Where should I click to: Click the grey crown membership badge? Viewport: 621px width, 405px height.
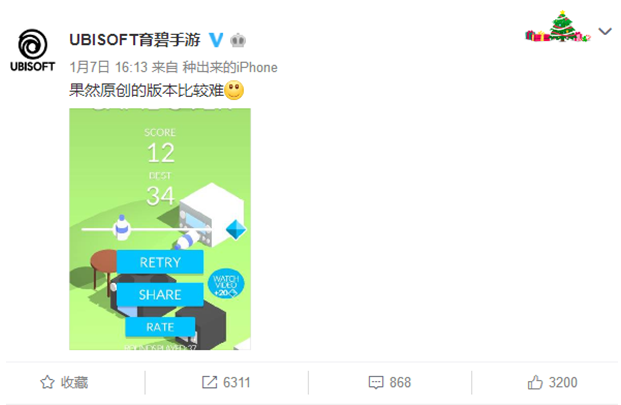238,40
